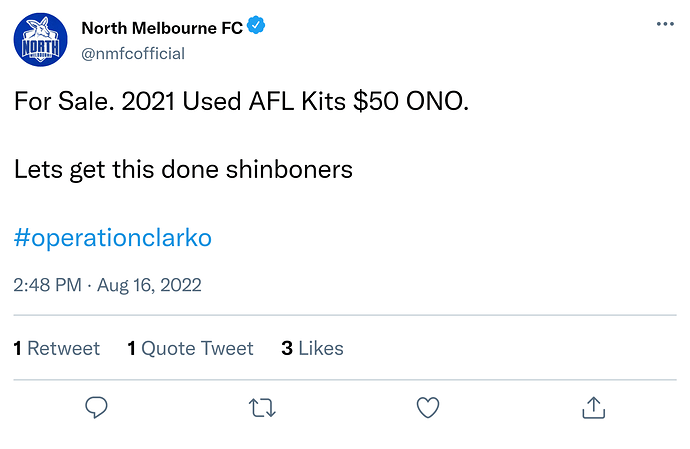The width and height of the screenshot is (690, 449).
Task: Open the #operationclarko hashtag link
Action: pos(113,238)
